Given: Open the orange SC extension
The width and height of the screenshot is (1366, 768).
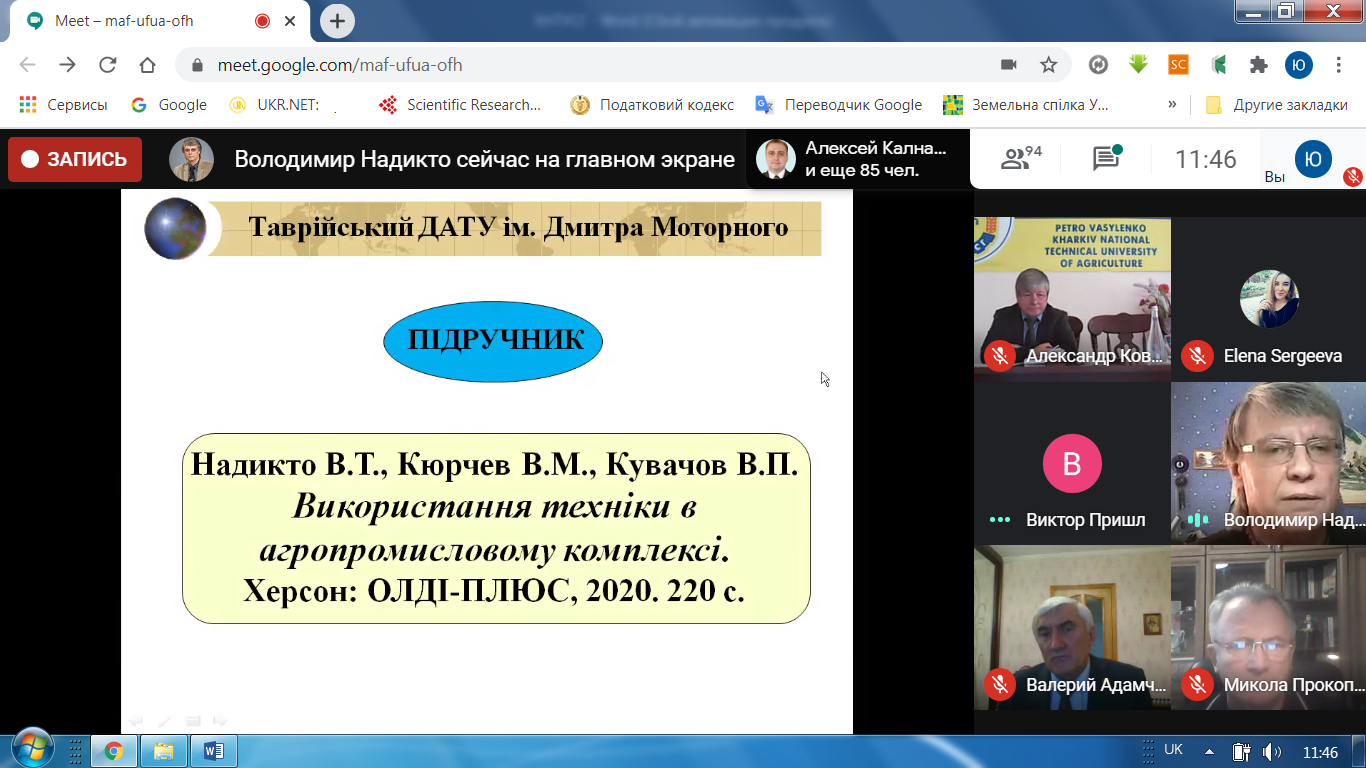Looking at the screenshot, I should 1179,65.
